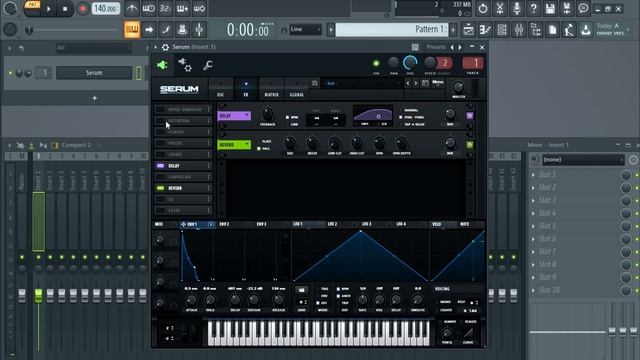Select the LFO 4 tab
This screenshot has height=360, width=640.
[401, 224]
